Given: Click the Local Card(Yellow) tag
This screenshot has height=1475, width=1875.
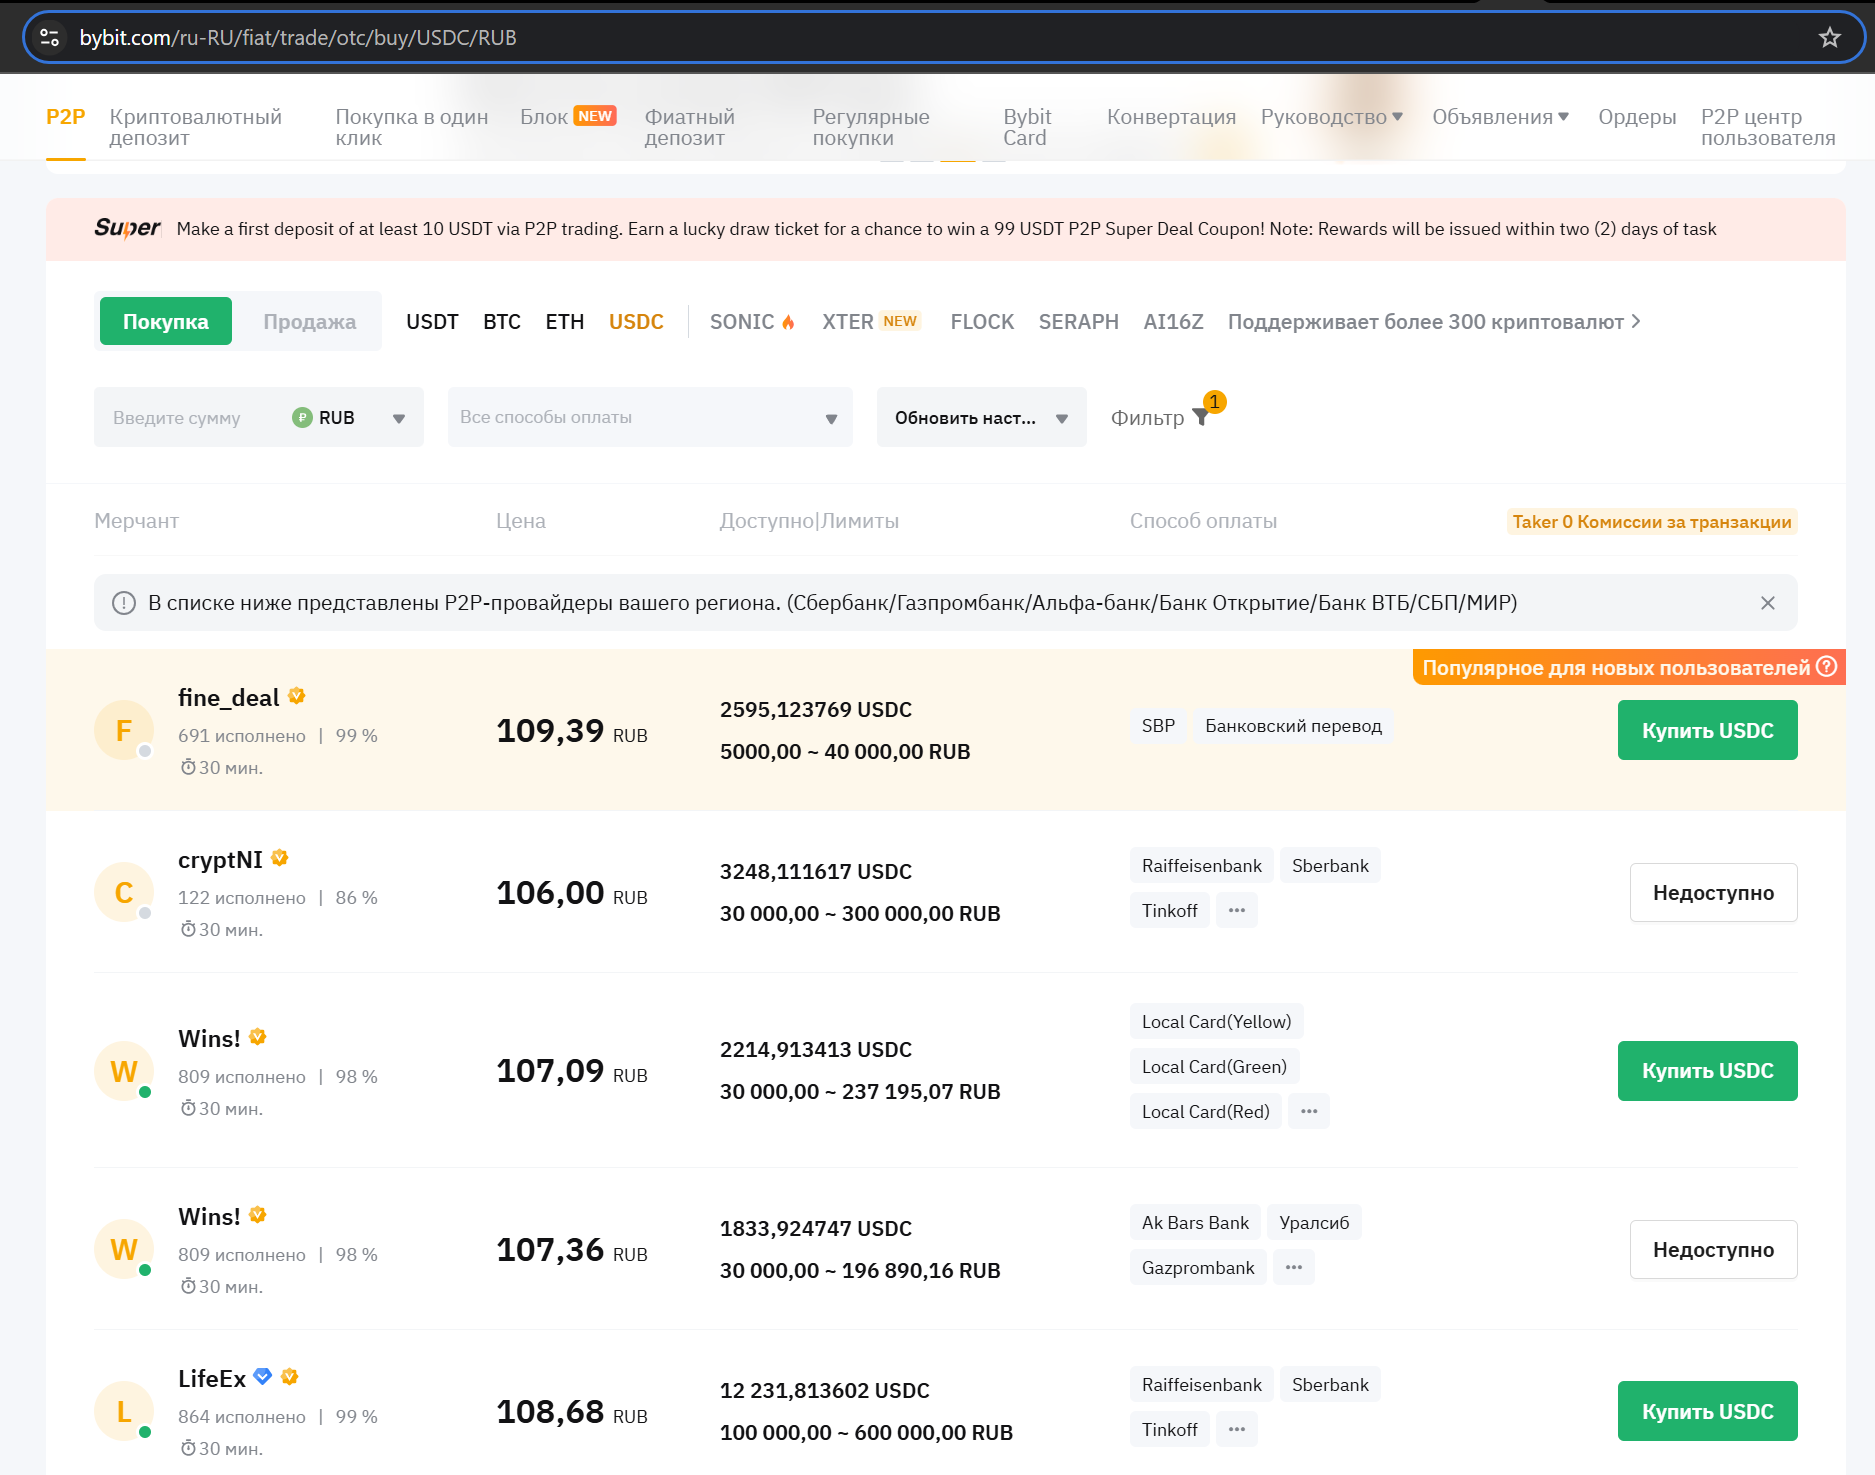Looking at the screenshot, I should click(1216, 1021).
